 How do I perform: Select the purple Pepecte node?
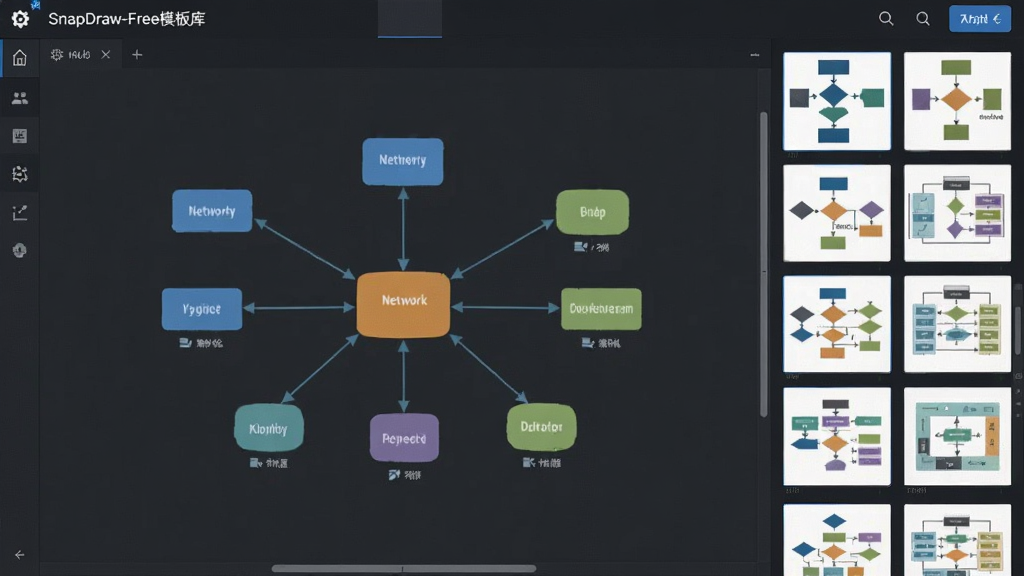(x=404, y=438)
